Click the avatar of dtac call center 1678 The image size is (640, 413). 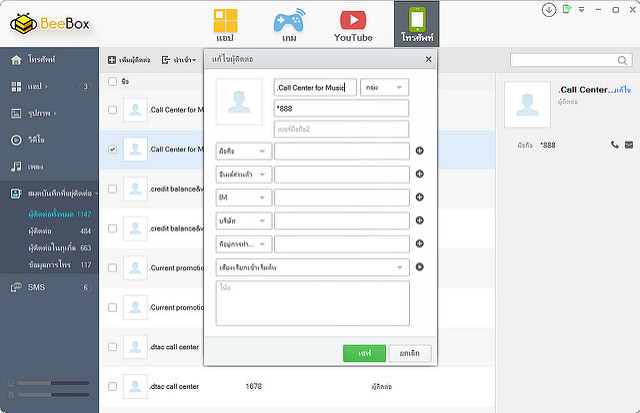[135, 386]
